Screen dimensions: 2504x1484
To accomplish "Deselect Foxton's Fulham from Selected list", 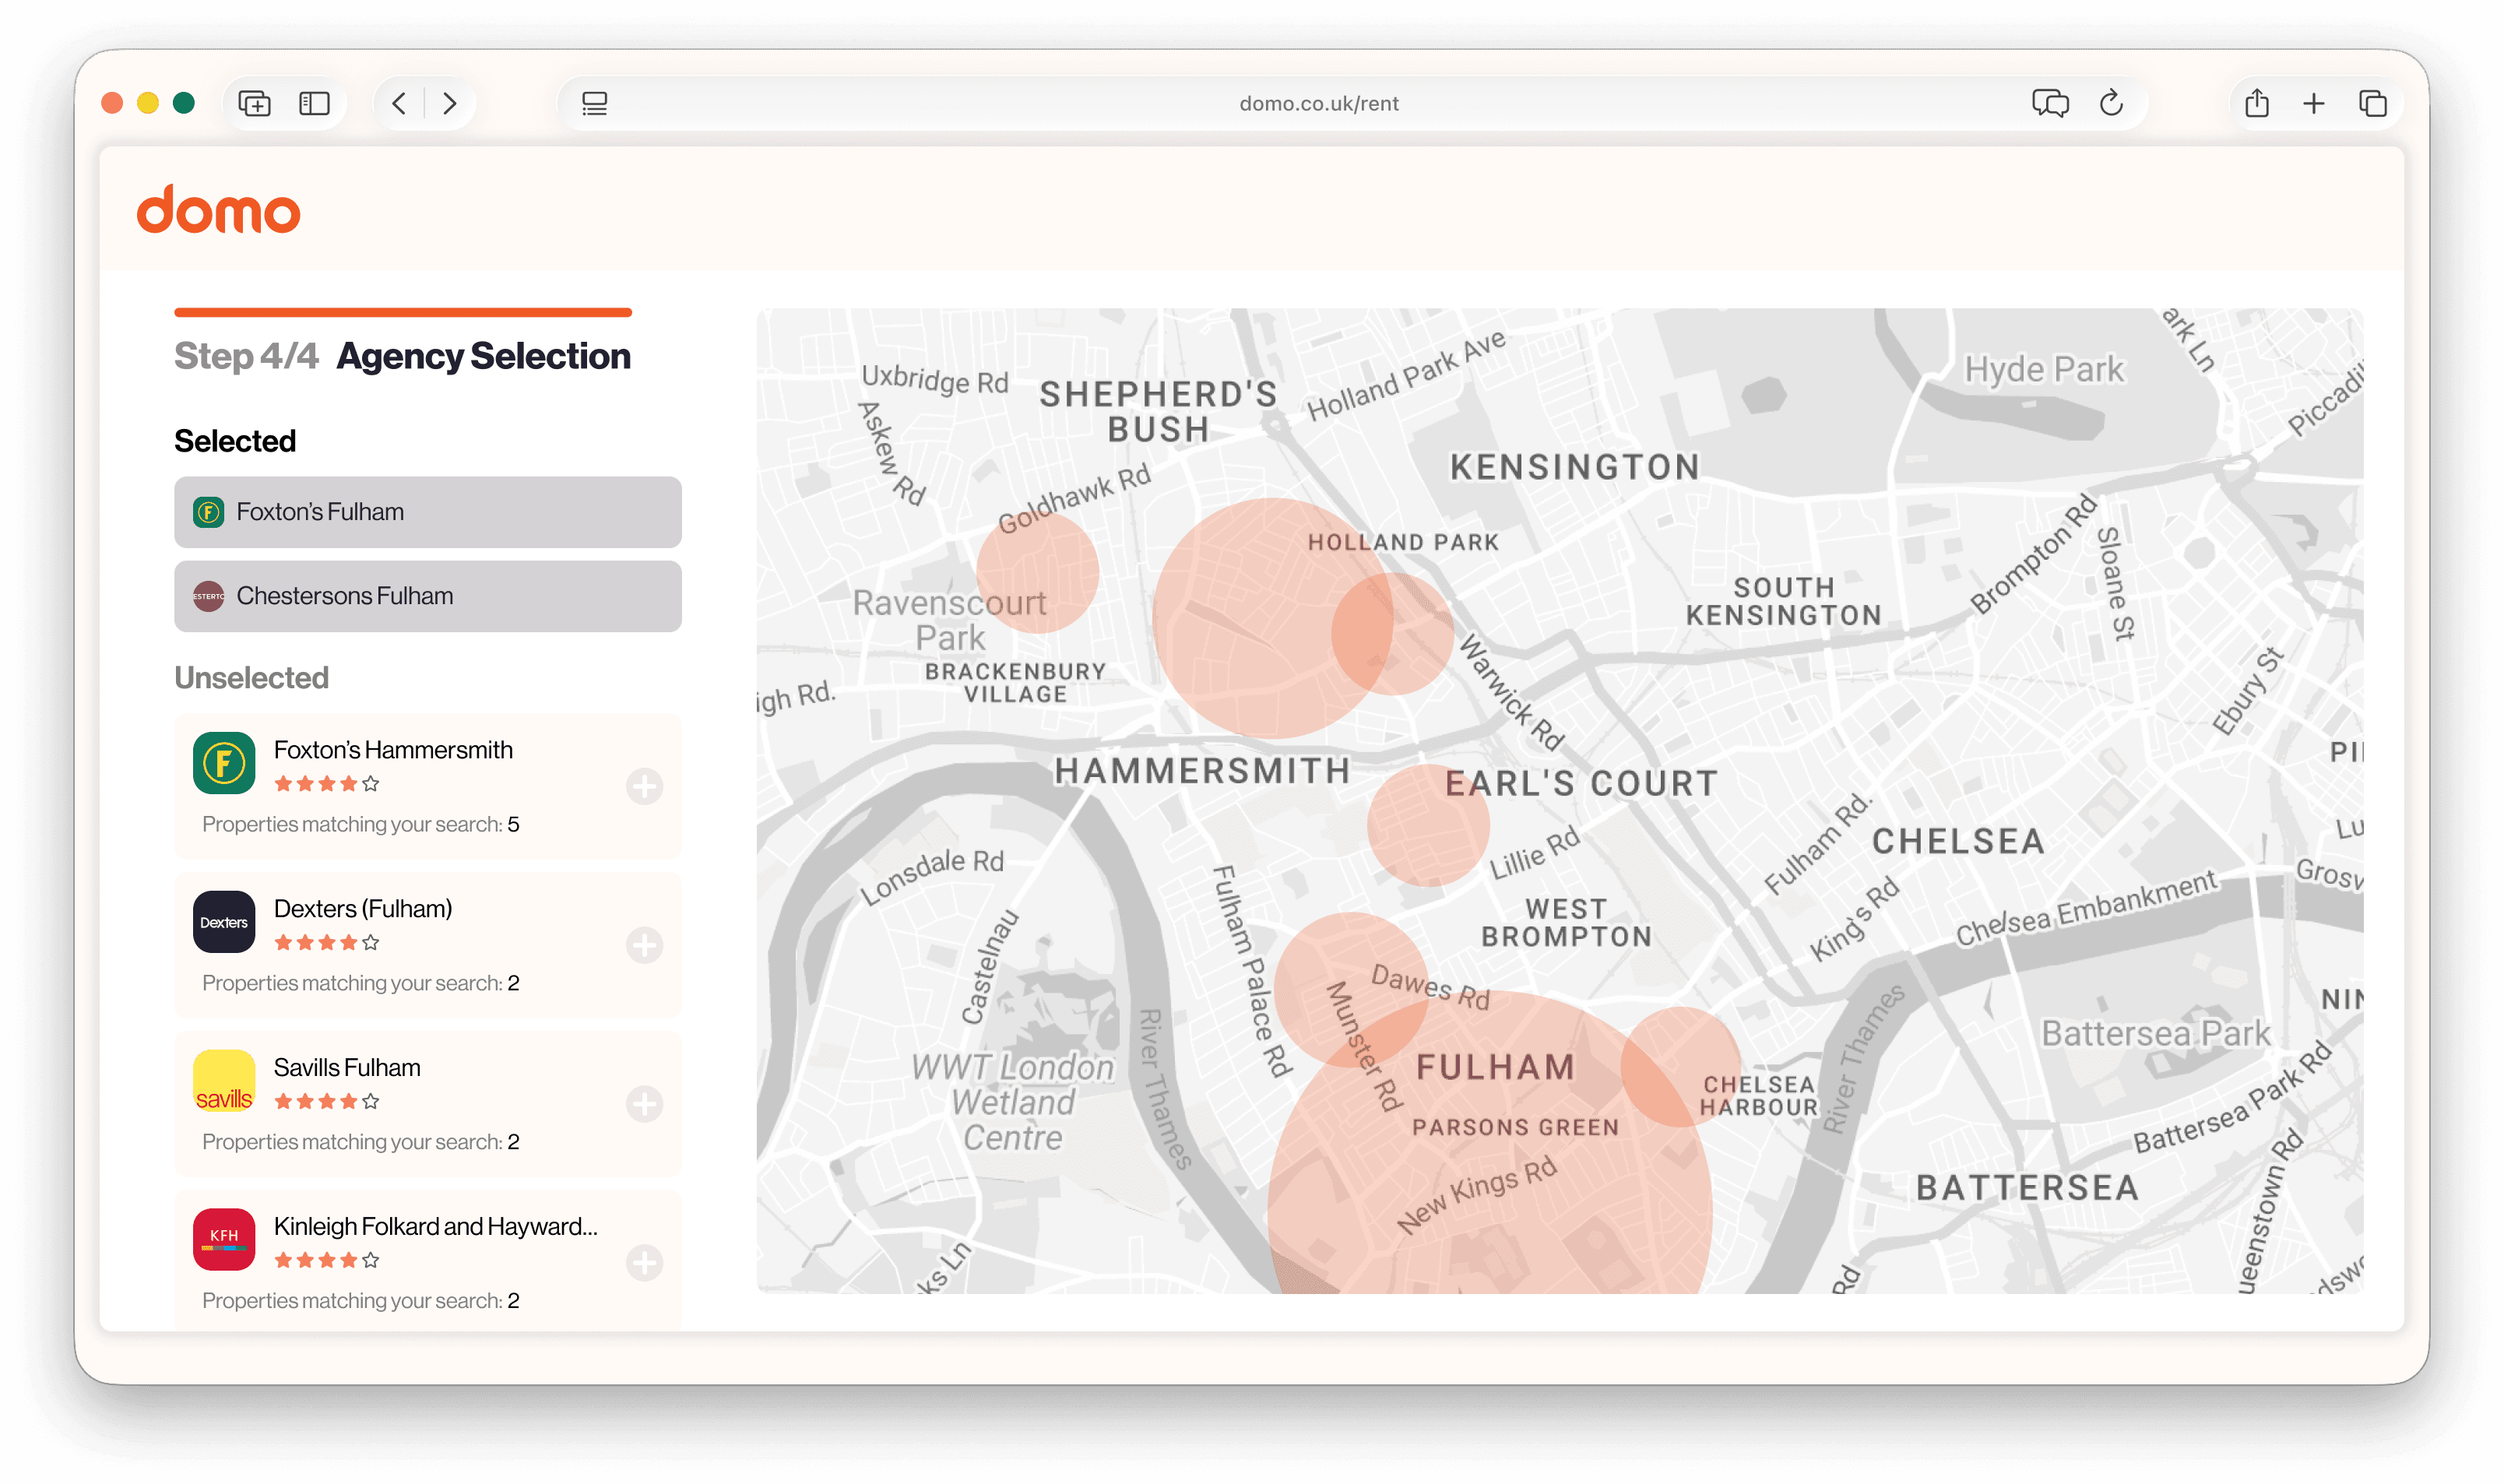I will point(427,512).
